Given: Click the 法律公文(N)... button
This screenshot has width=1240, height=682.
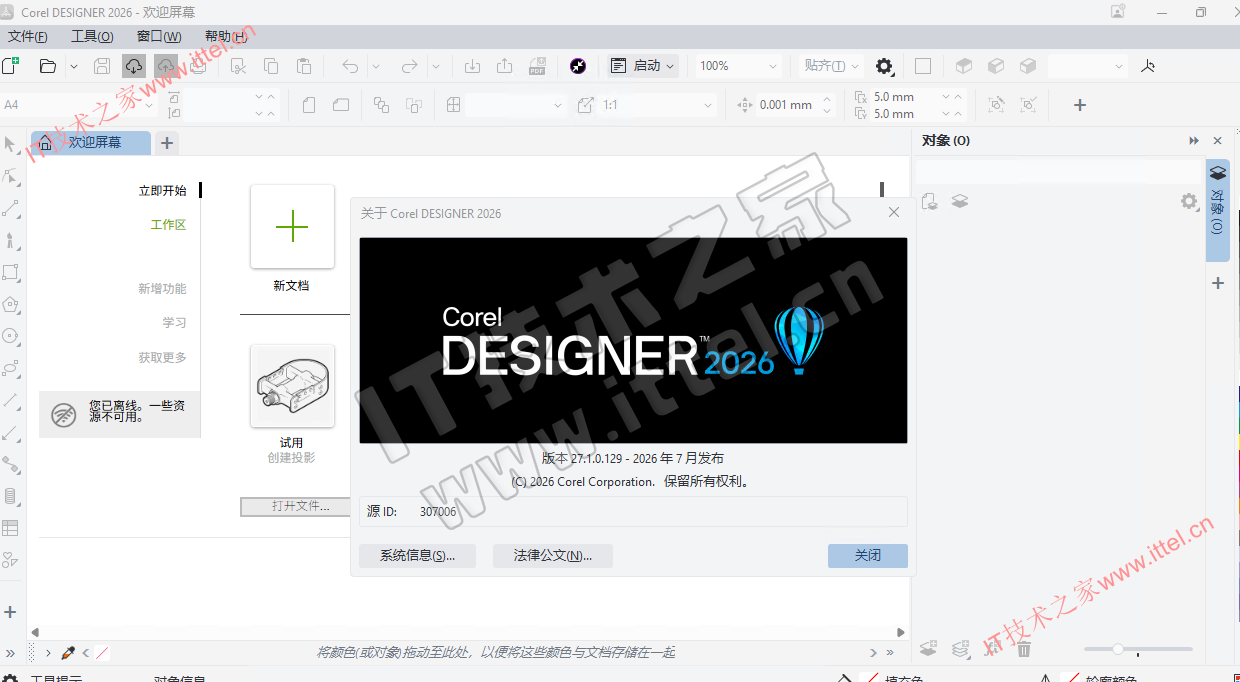Looking at the screenshot, I should point(552,556).
